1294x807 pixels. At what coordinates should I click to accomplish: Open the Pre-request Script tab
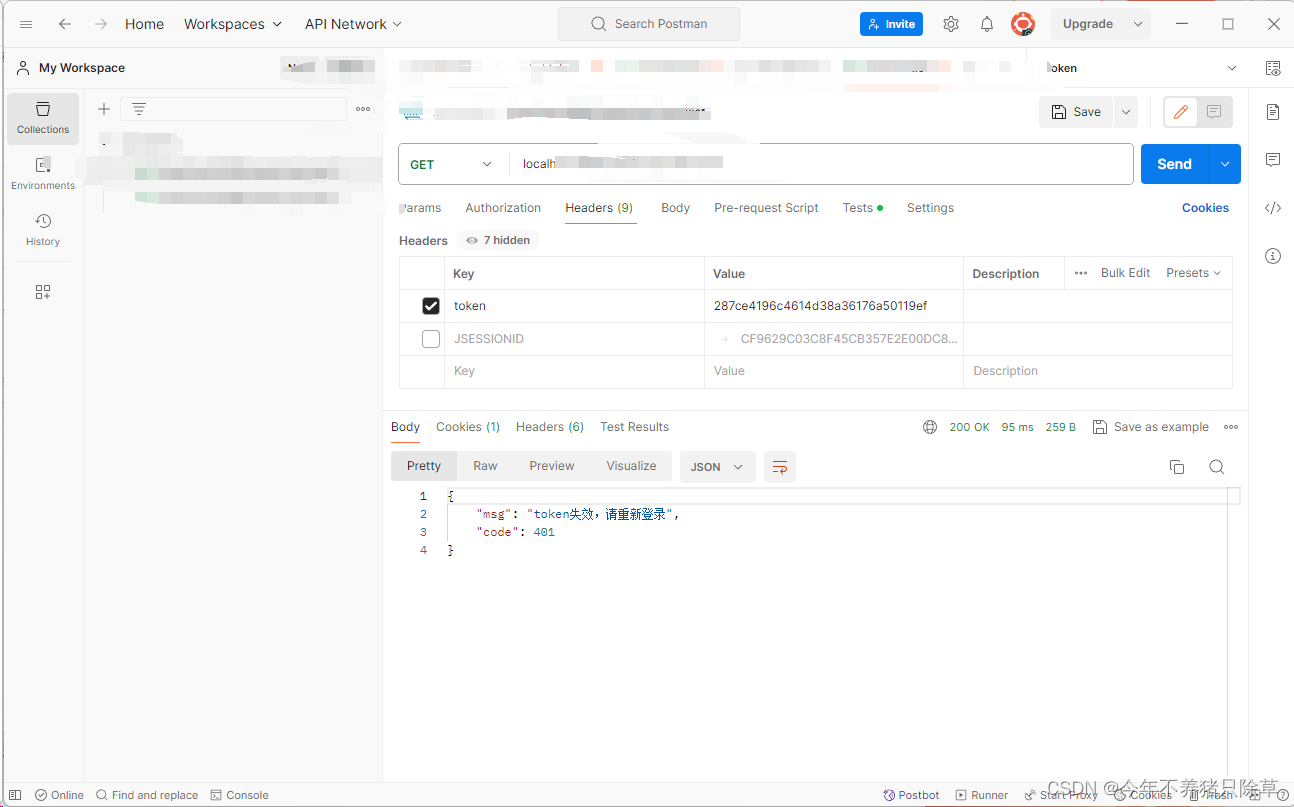point(766,208)
